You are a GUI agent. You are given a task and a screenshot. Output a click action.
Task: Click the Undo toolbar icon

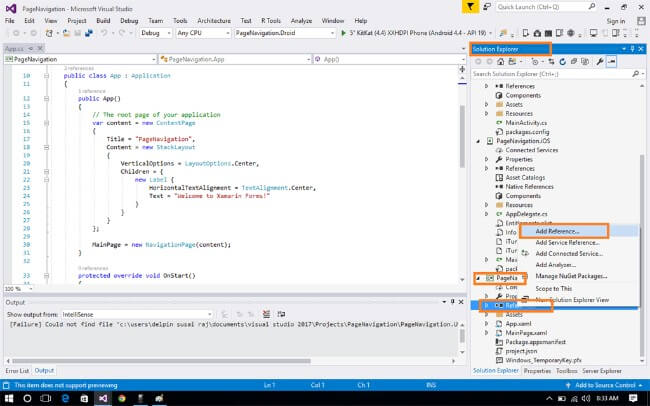[x=104, y=32]
